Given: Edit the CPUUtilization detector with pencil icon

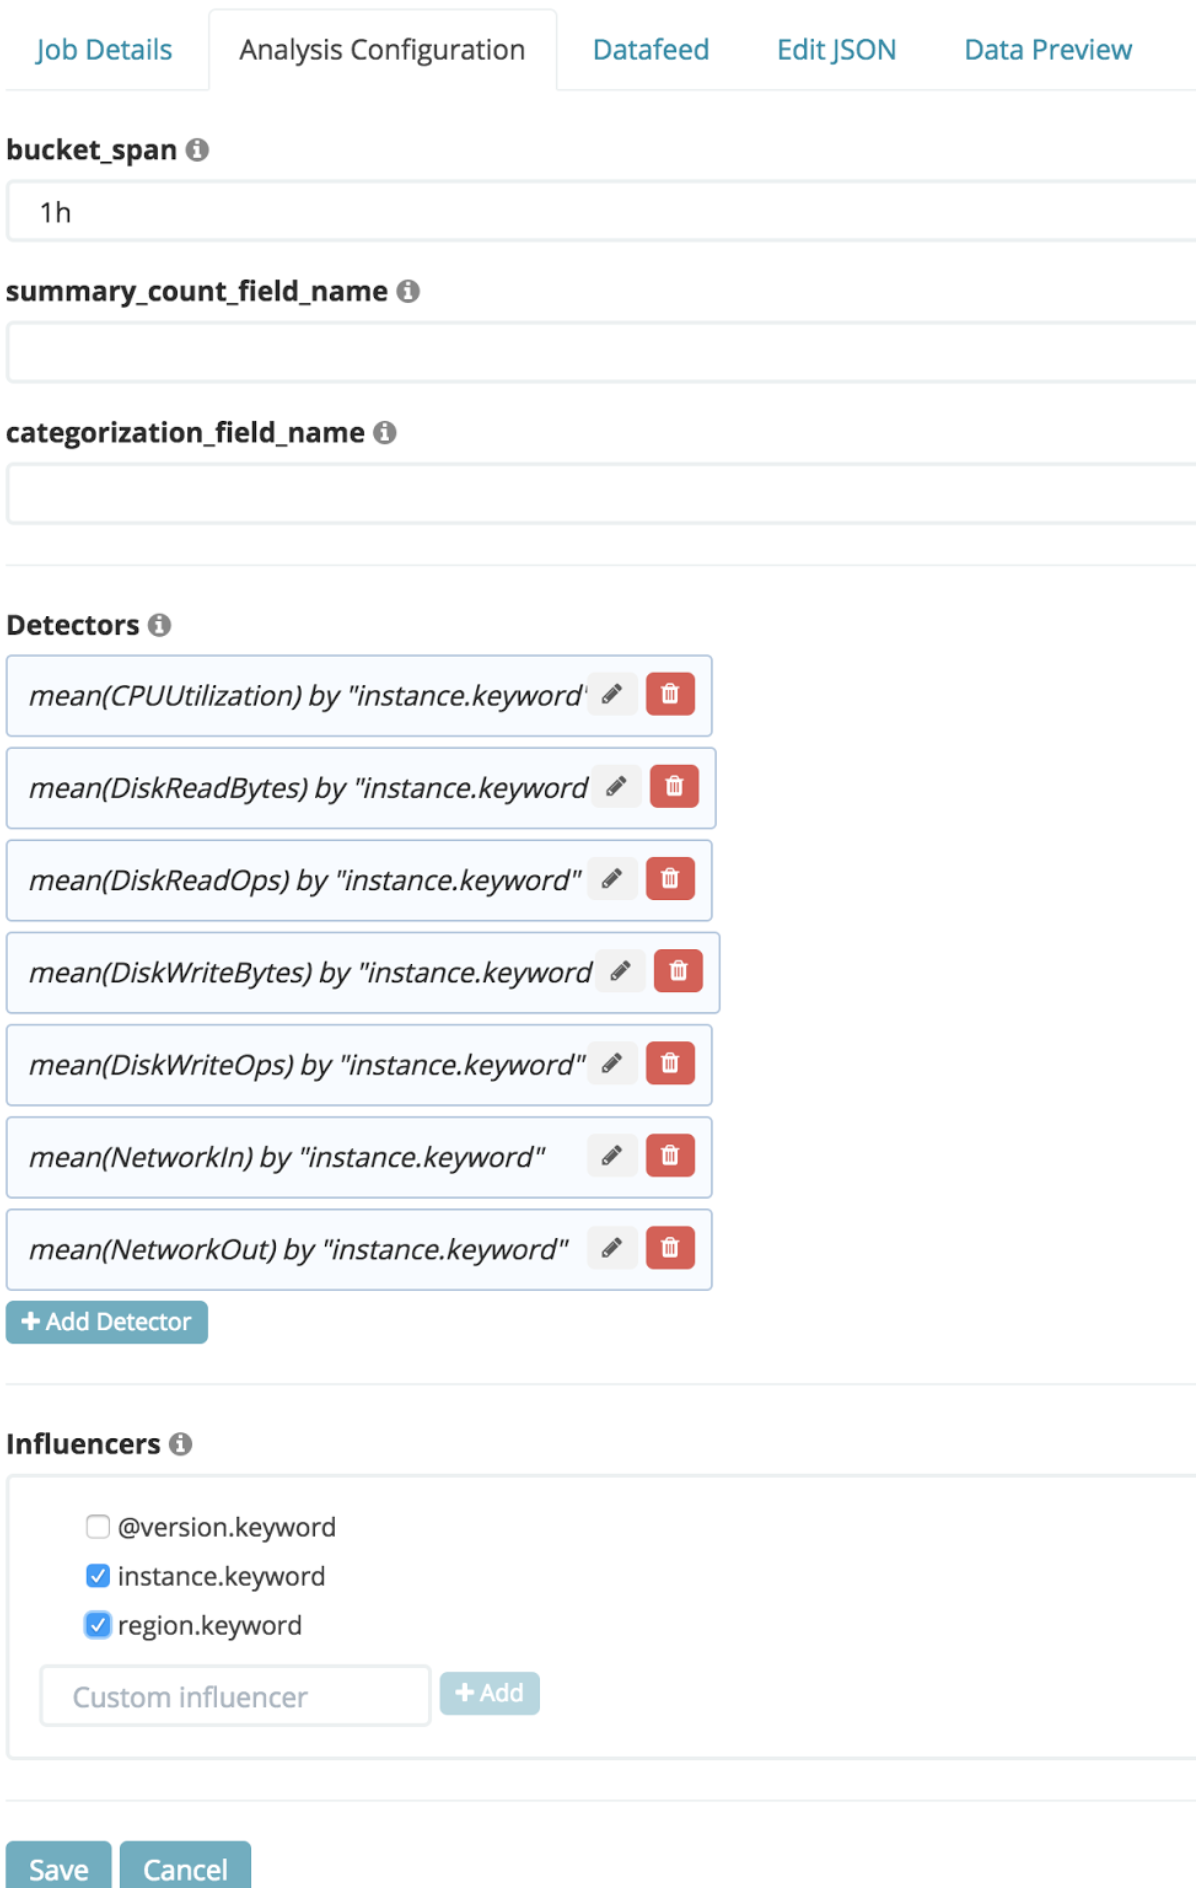Looking at the screenshot, I should (612, 695).
